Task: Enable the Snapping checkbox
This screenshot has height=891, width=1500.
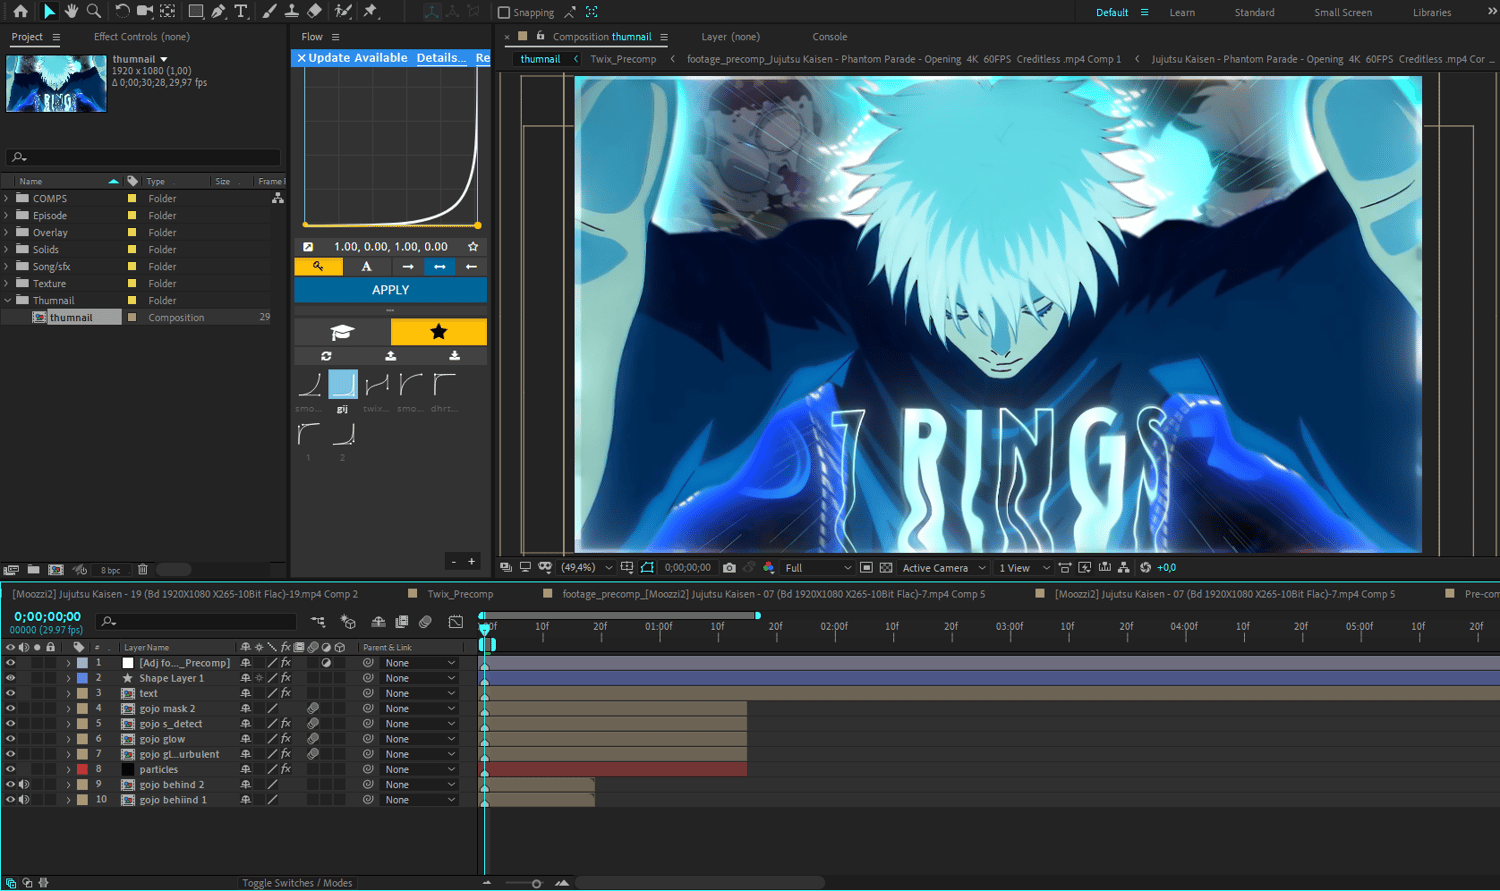Action: 504,12
